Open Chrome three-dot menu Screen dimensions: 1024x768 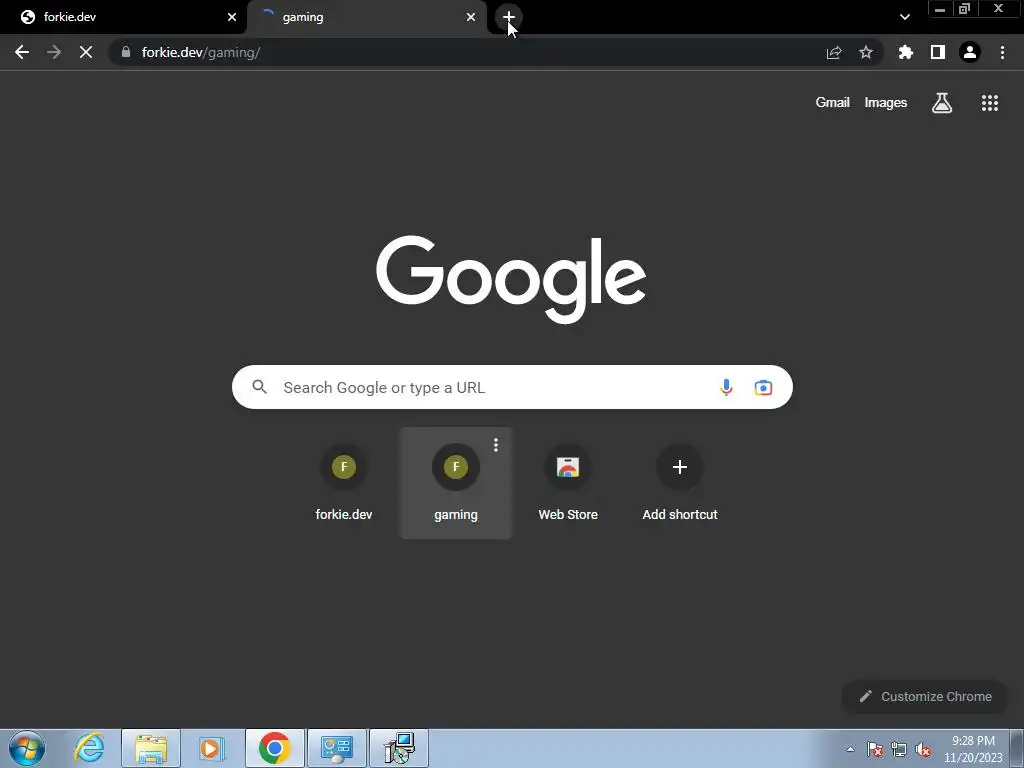pos(1002,52)
